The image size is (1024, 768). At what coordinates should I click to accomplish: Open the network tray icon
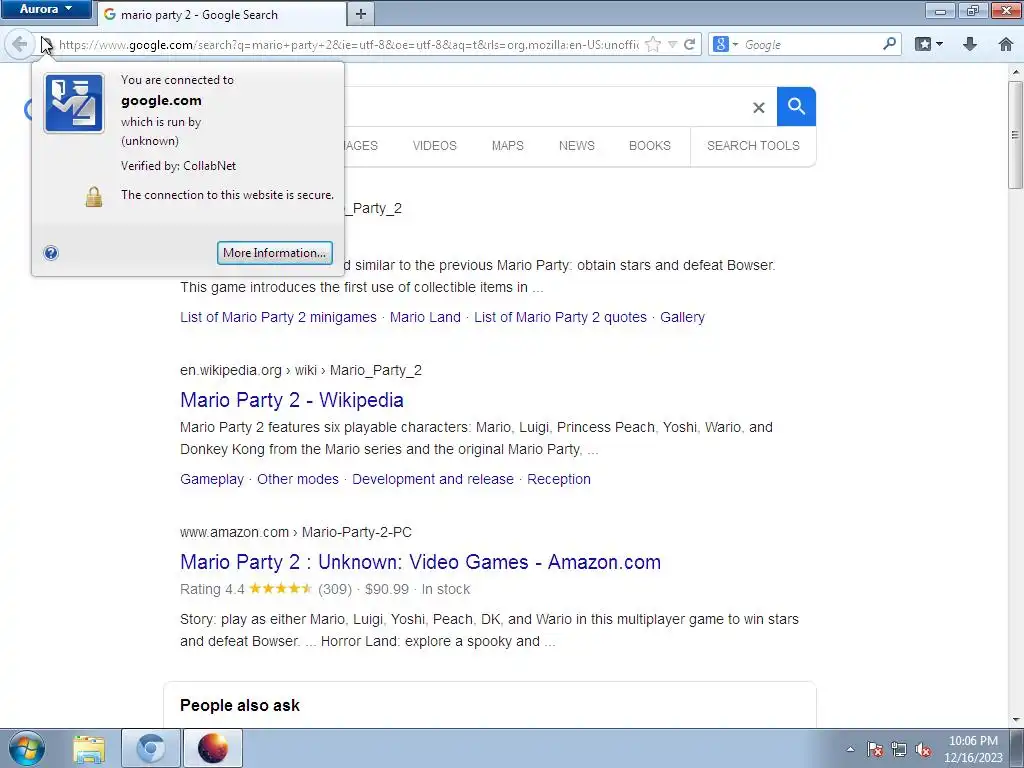[899, 749]
